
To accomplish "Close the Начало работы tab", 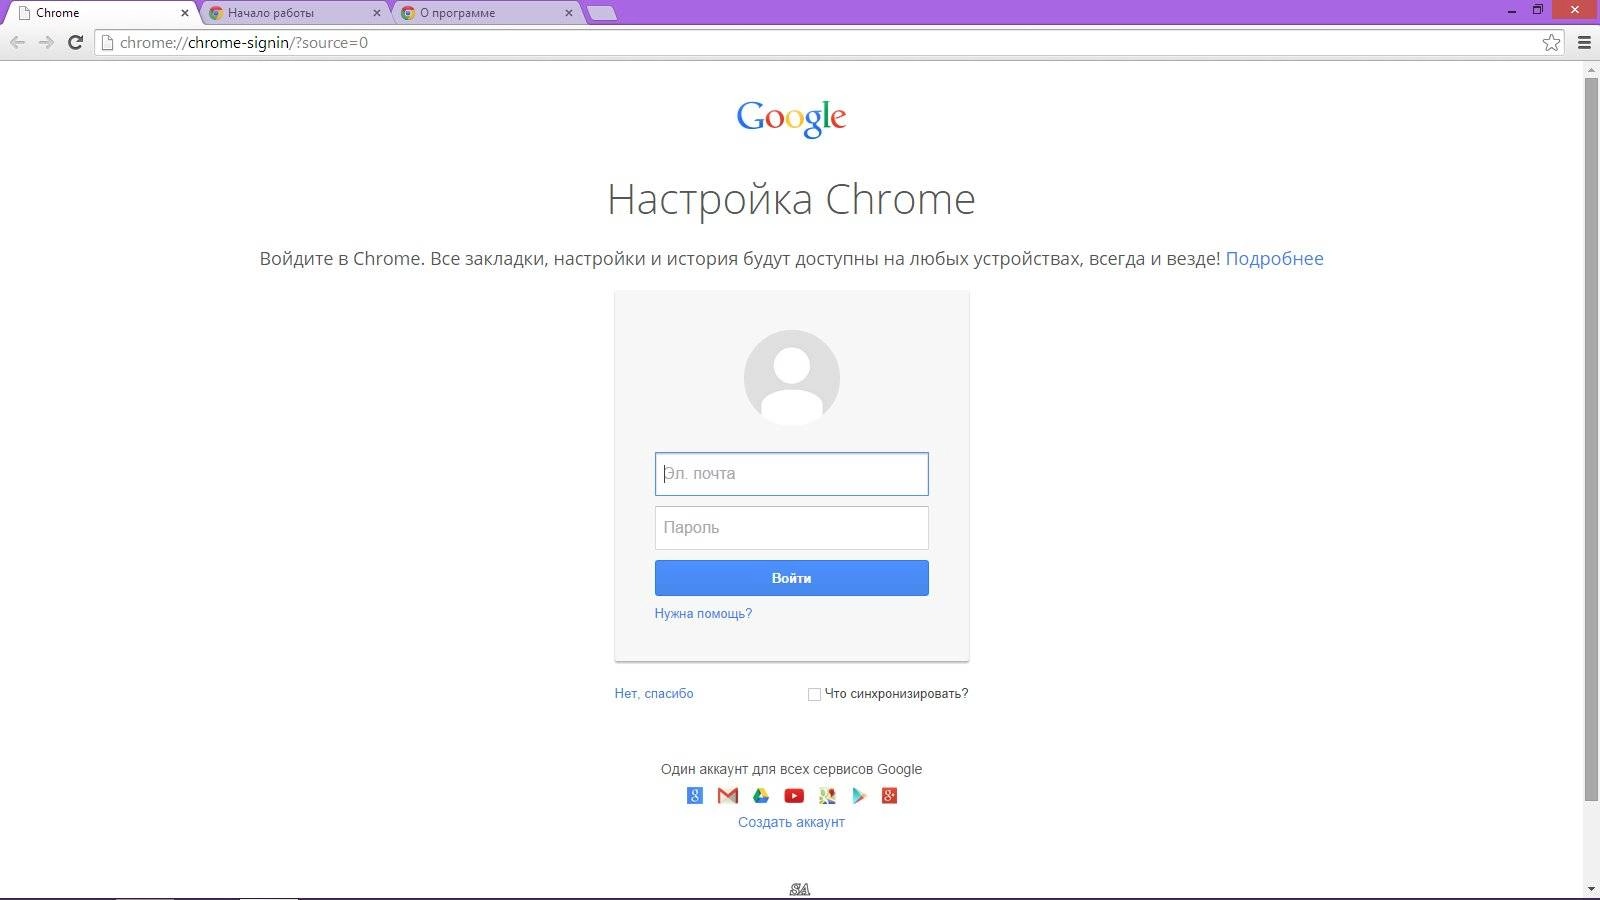I will [x=377, y=13].
